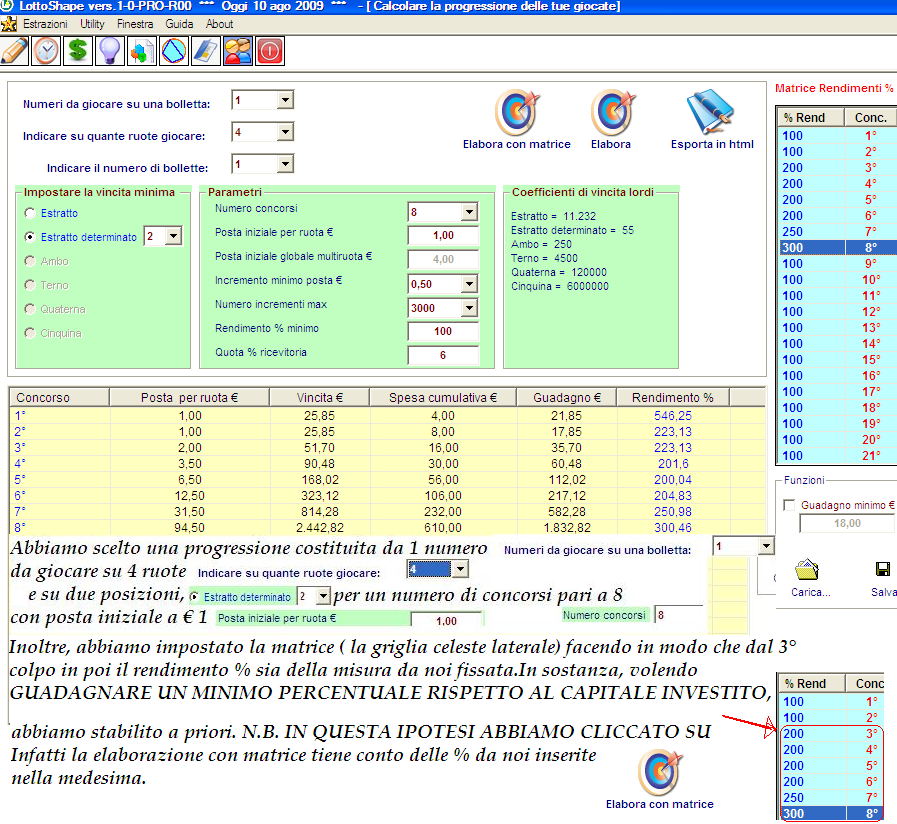The height and width of the screenshot is (824, 897).
Task: Select the 18° row in Matrice Rendimenti
Action: (x=837, y=408)
